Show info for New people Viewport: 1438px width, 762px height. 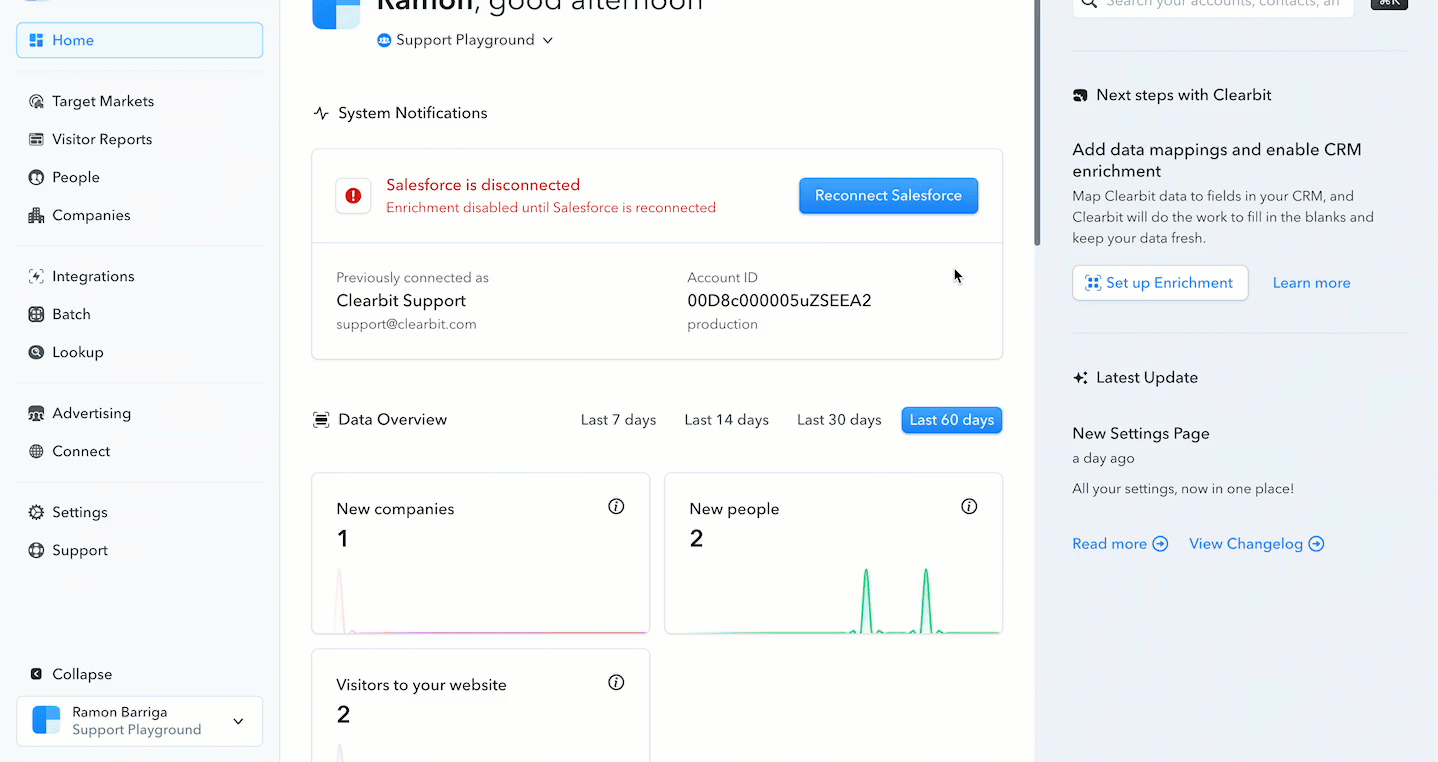click(969, 507)
